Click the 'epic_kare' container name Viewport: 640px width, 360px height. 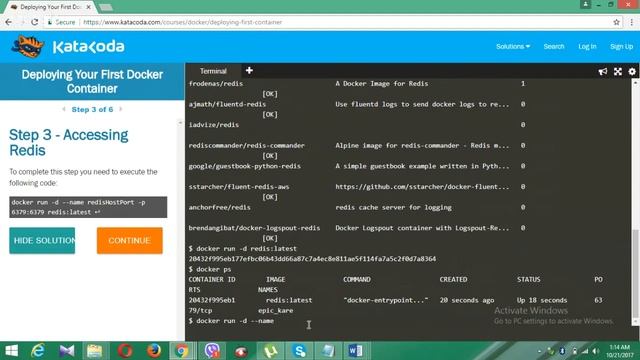pos(276,311)
